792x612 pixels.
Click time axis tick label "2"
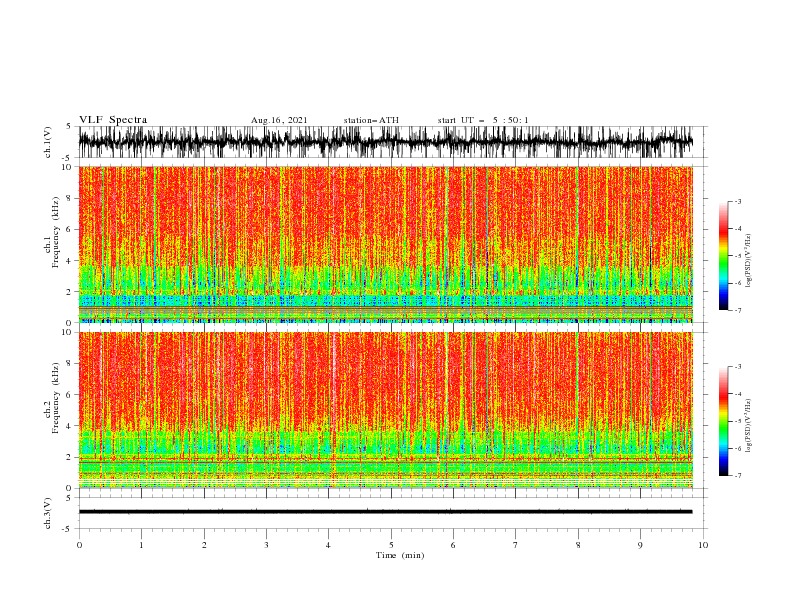[204, 545]
